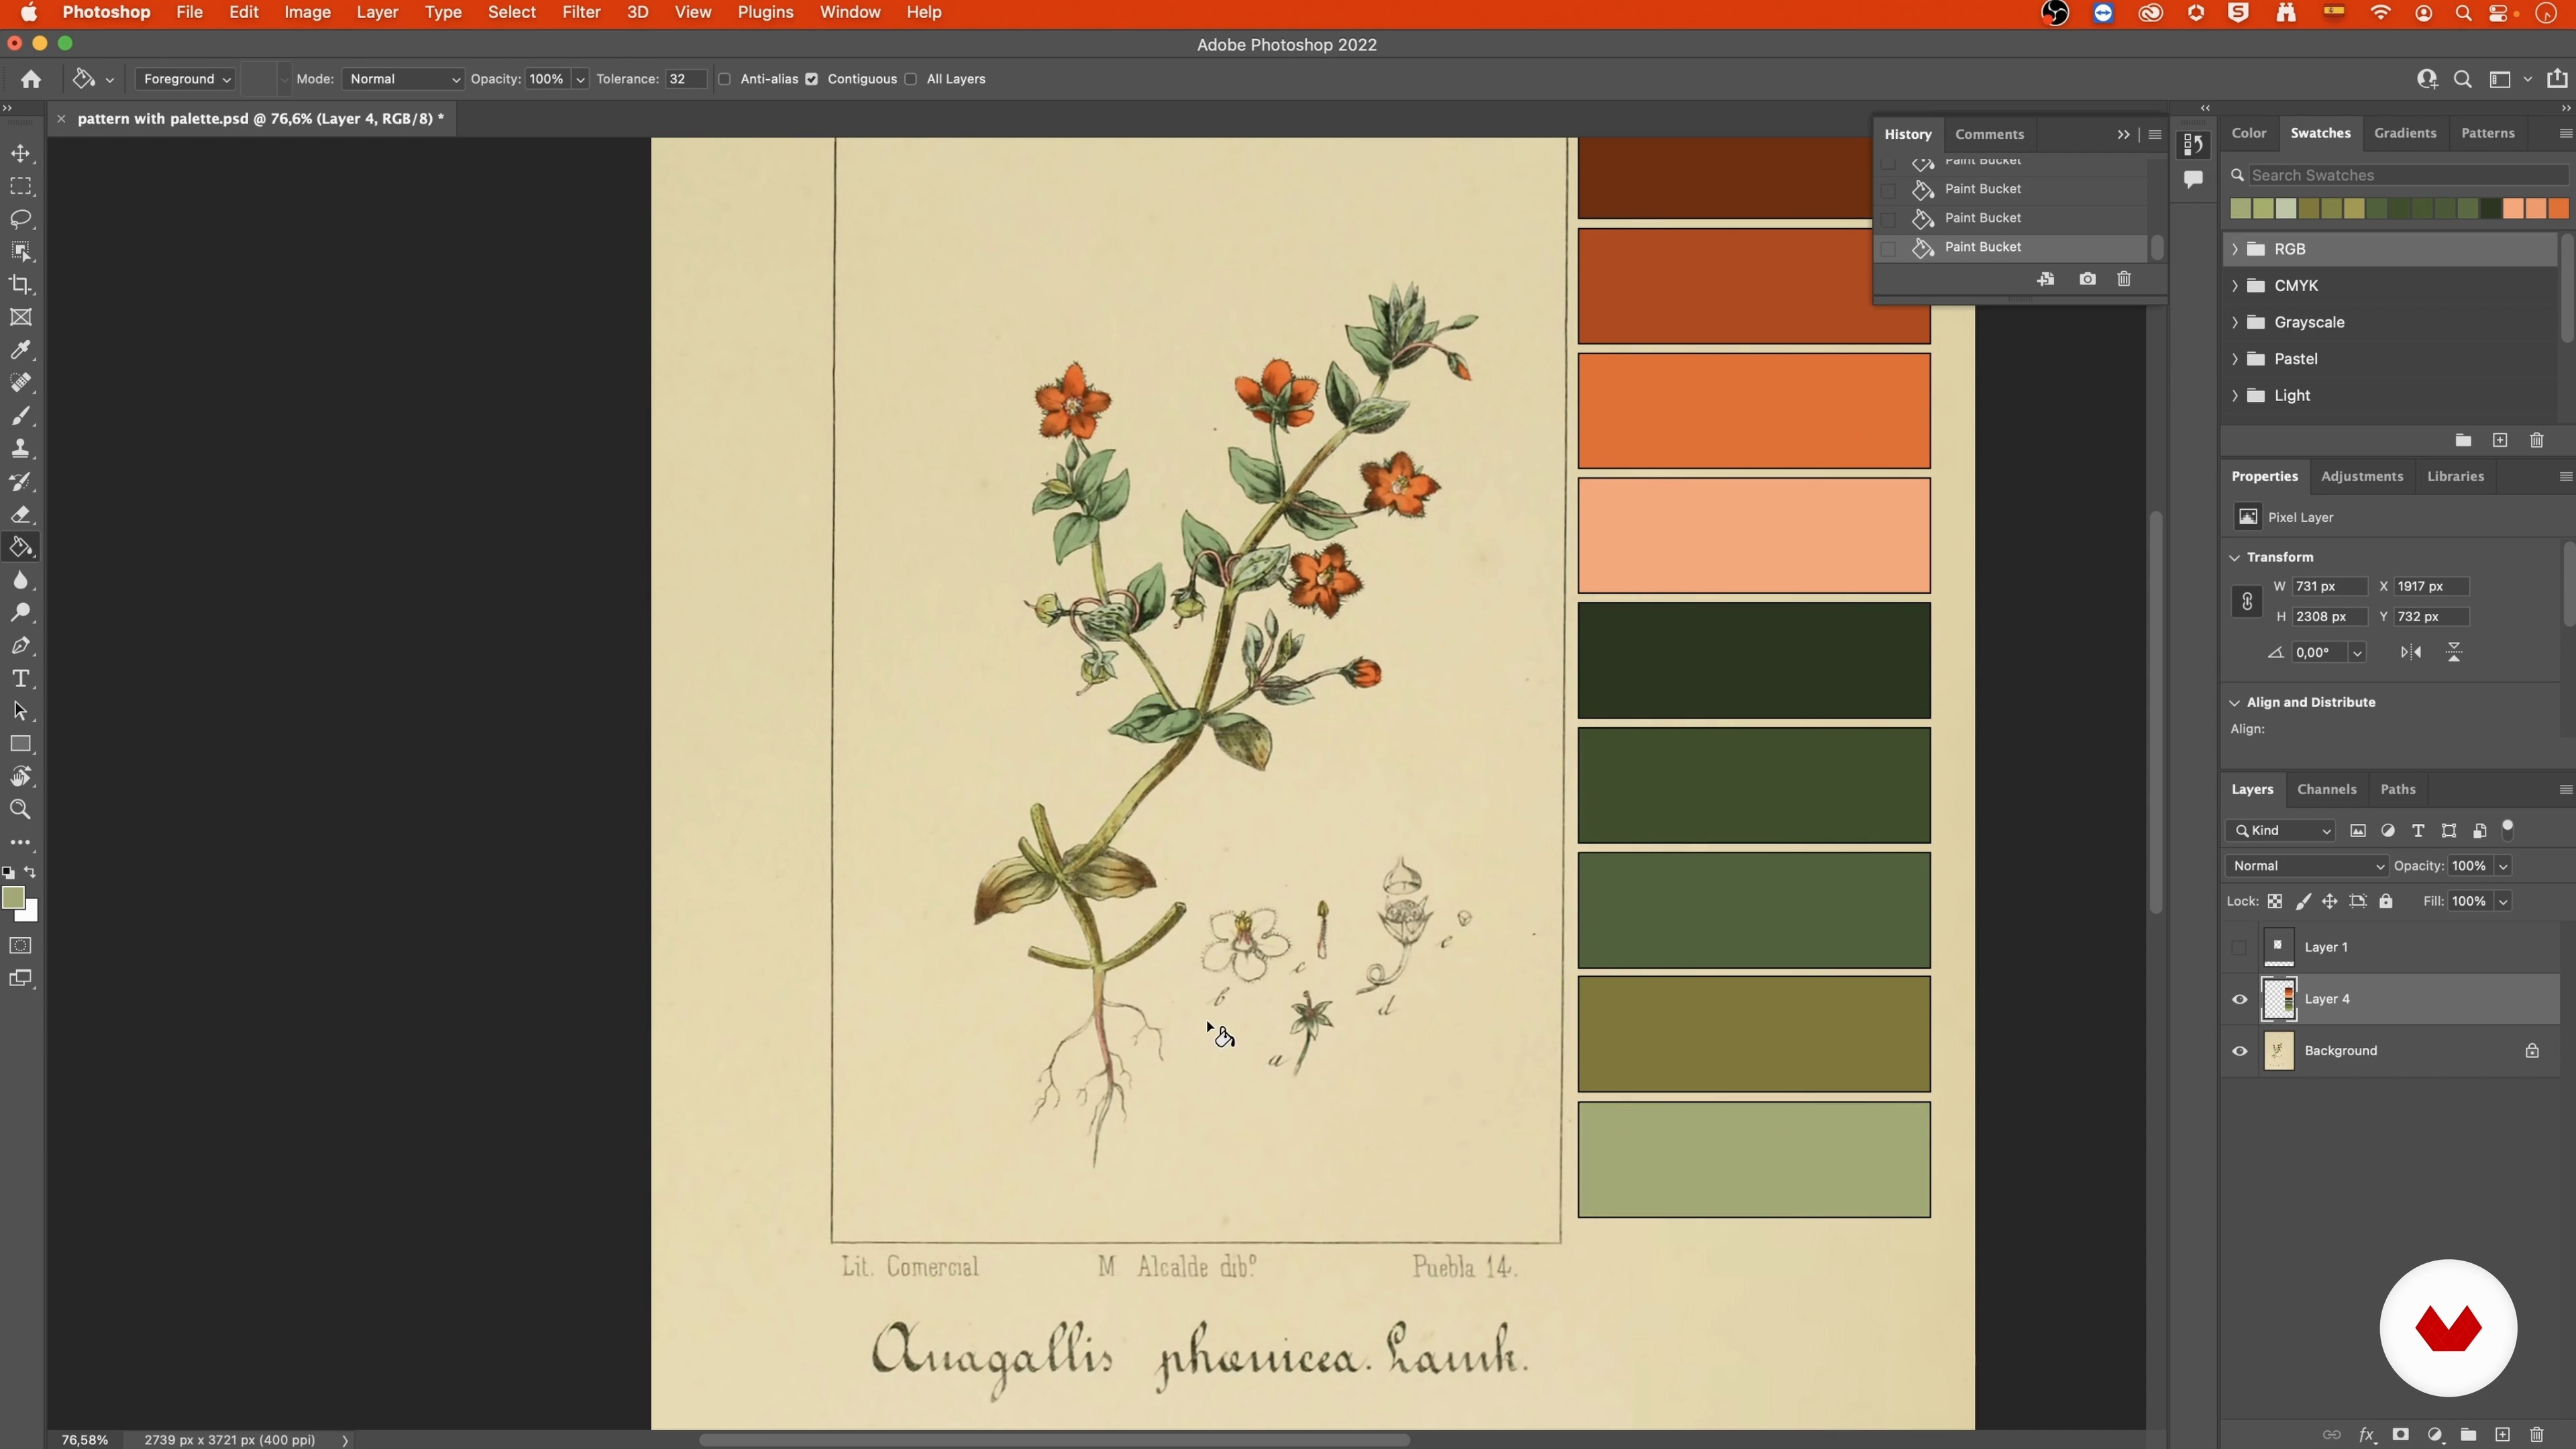Expand the Pastel swatch group
This screenshot has height=1449, width=2576.
(2235, 359)
